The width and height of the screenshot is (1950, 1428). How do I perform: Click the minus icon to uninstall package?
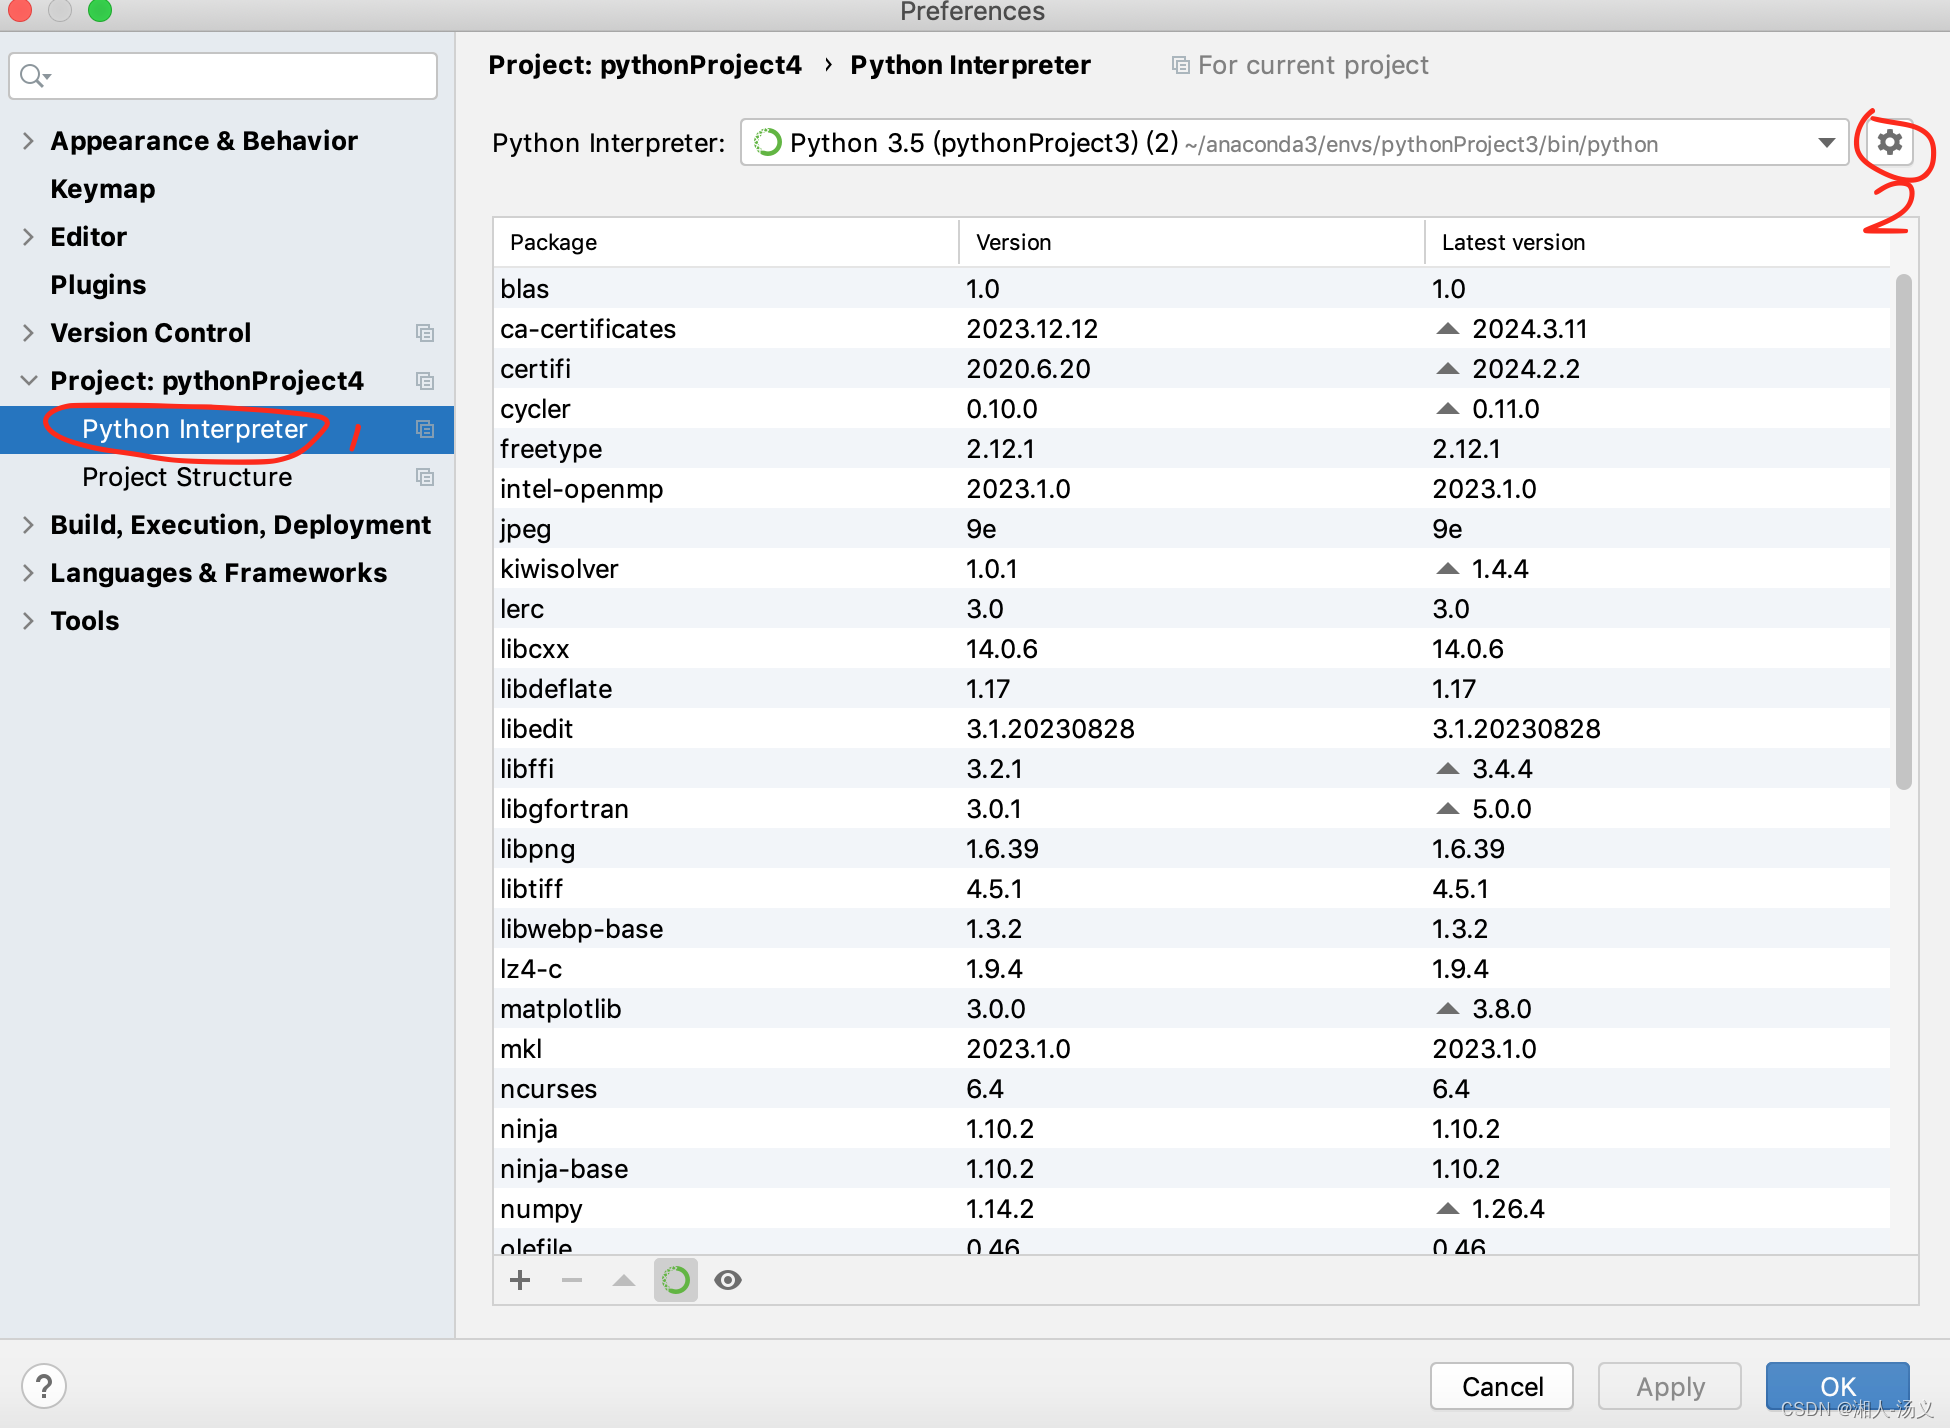click(572, 1280)
